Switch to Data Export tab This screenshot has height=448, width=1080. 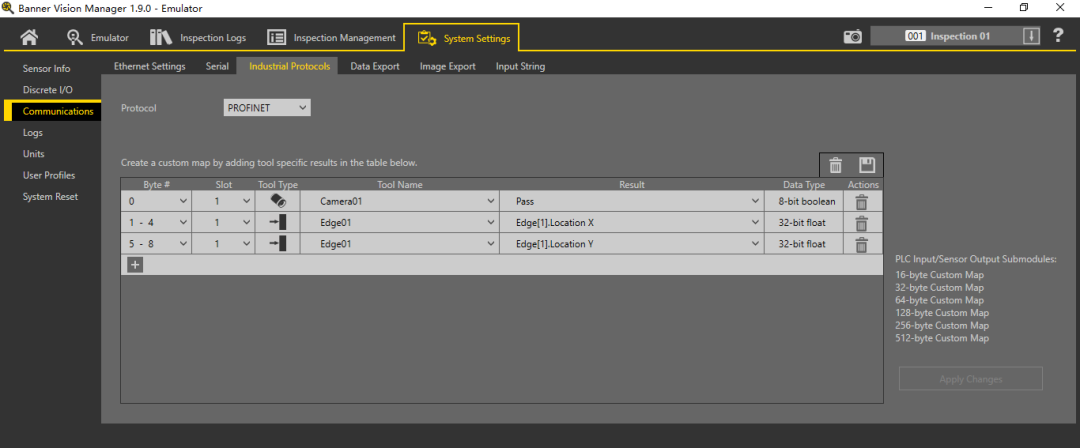pyautogui.click(x=375, y=67)
